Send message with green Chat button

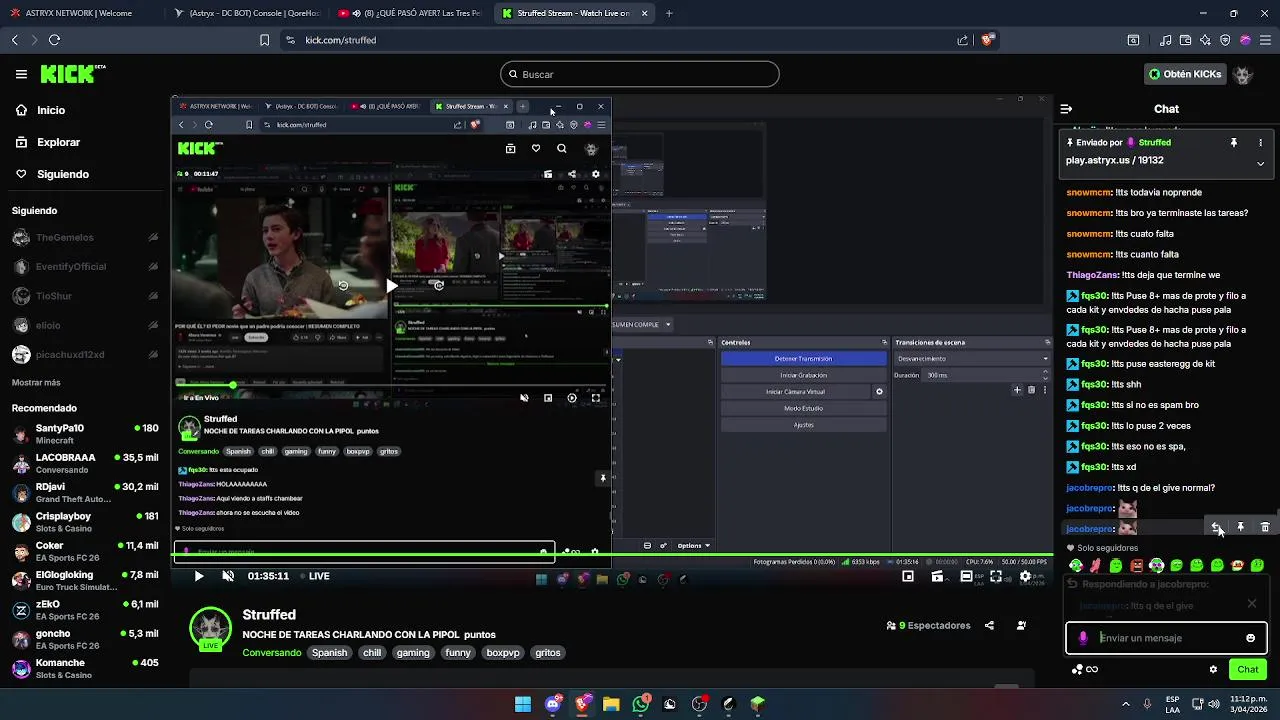[x=1248, y=669]
